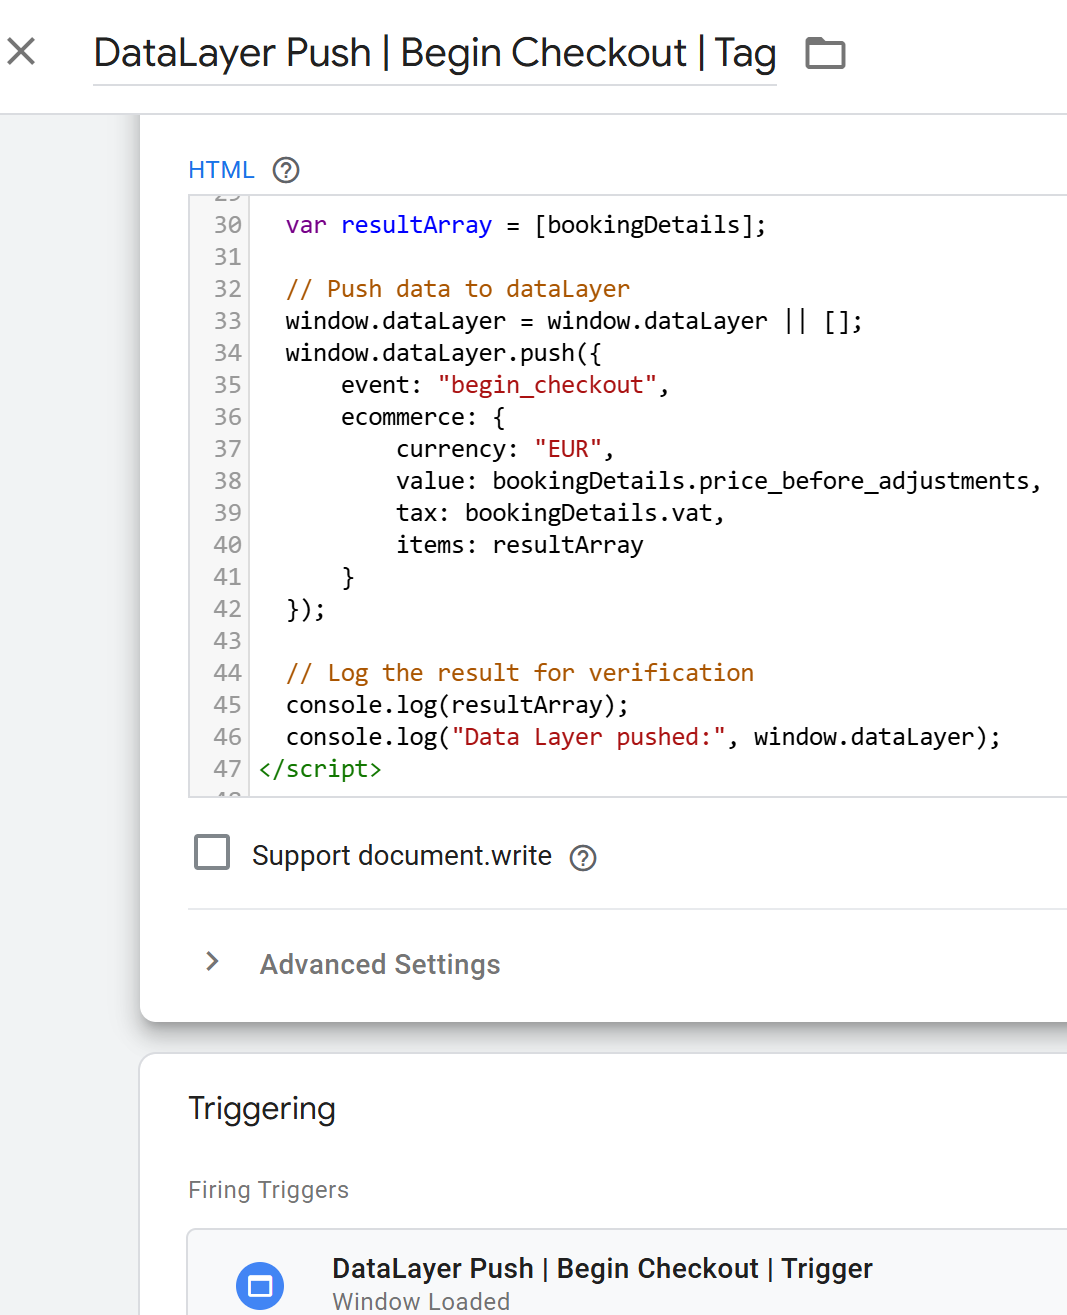Viewport: 1067px width, 1315px height.
Task: Click the closing </script> tag in the editor
Action: 320,769
